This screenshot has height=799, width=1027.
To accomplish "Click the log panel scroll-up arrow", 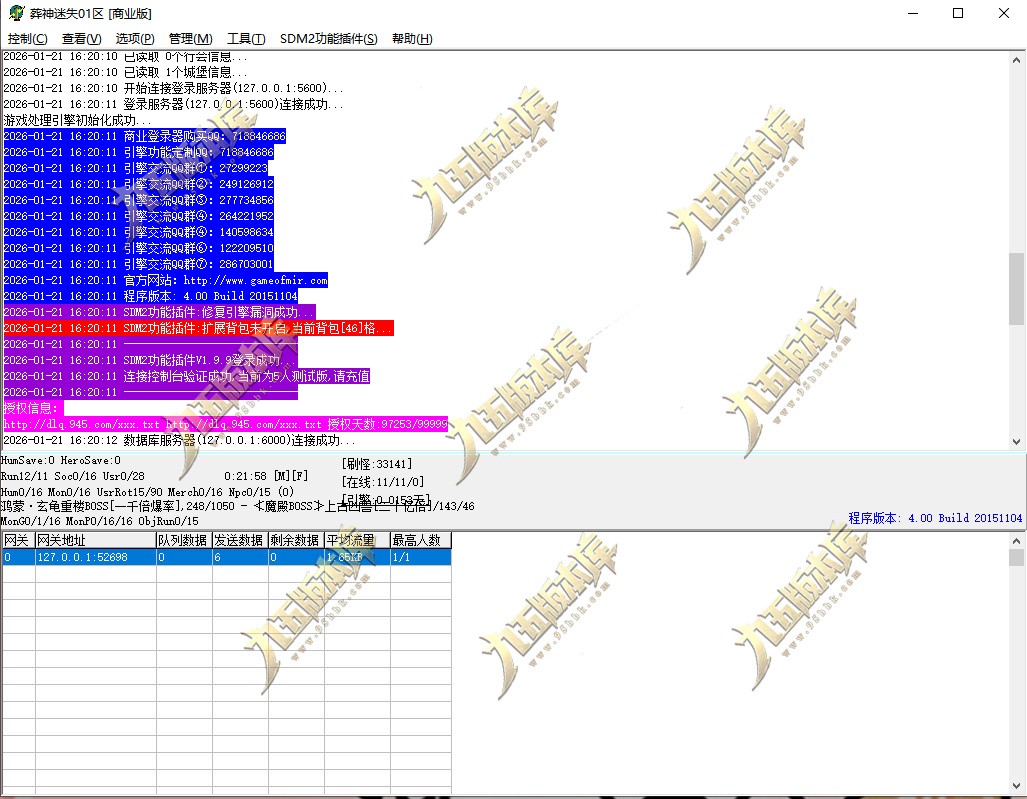I will point(1016,60).
